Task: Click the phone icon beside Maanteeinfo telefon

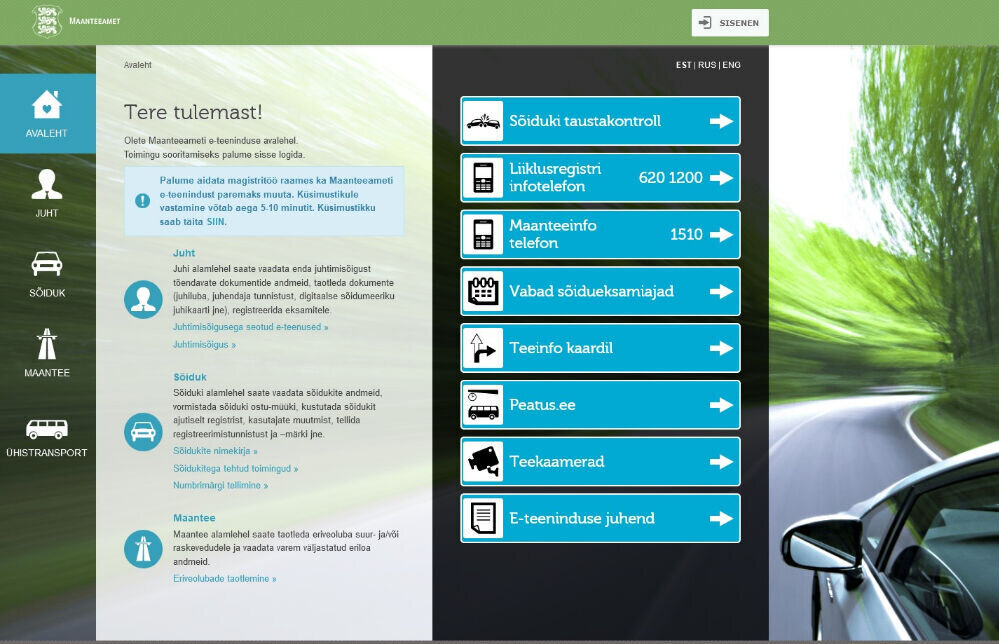Action: coord(484,234)
